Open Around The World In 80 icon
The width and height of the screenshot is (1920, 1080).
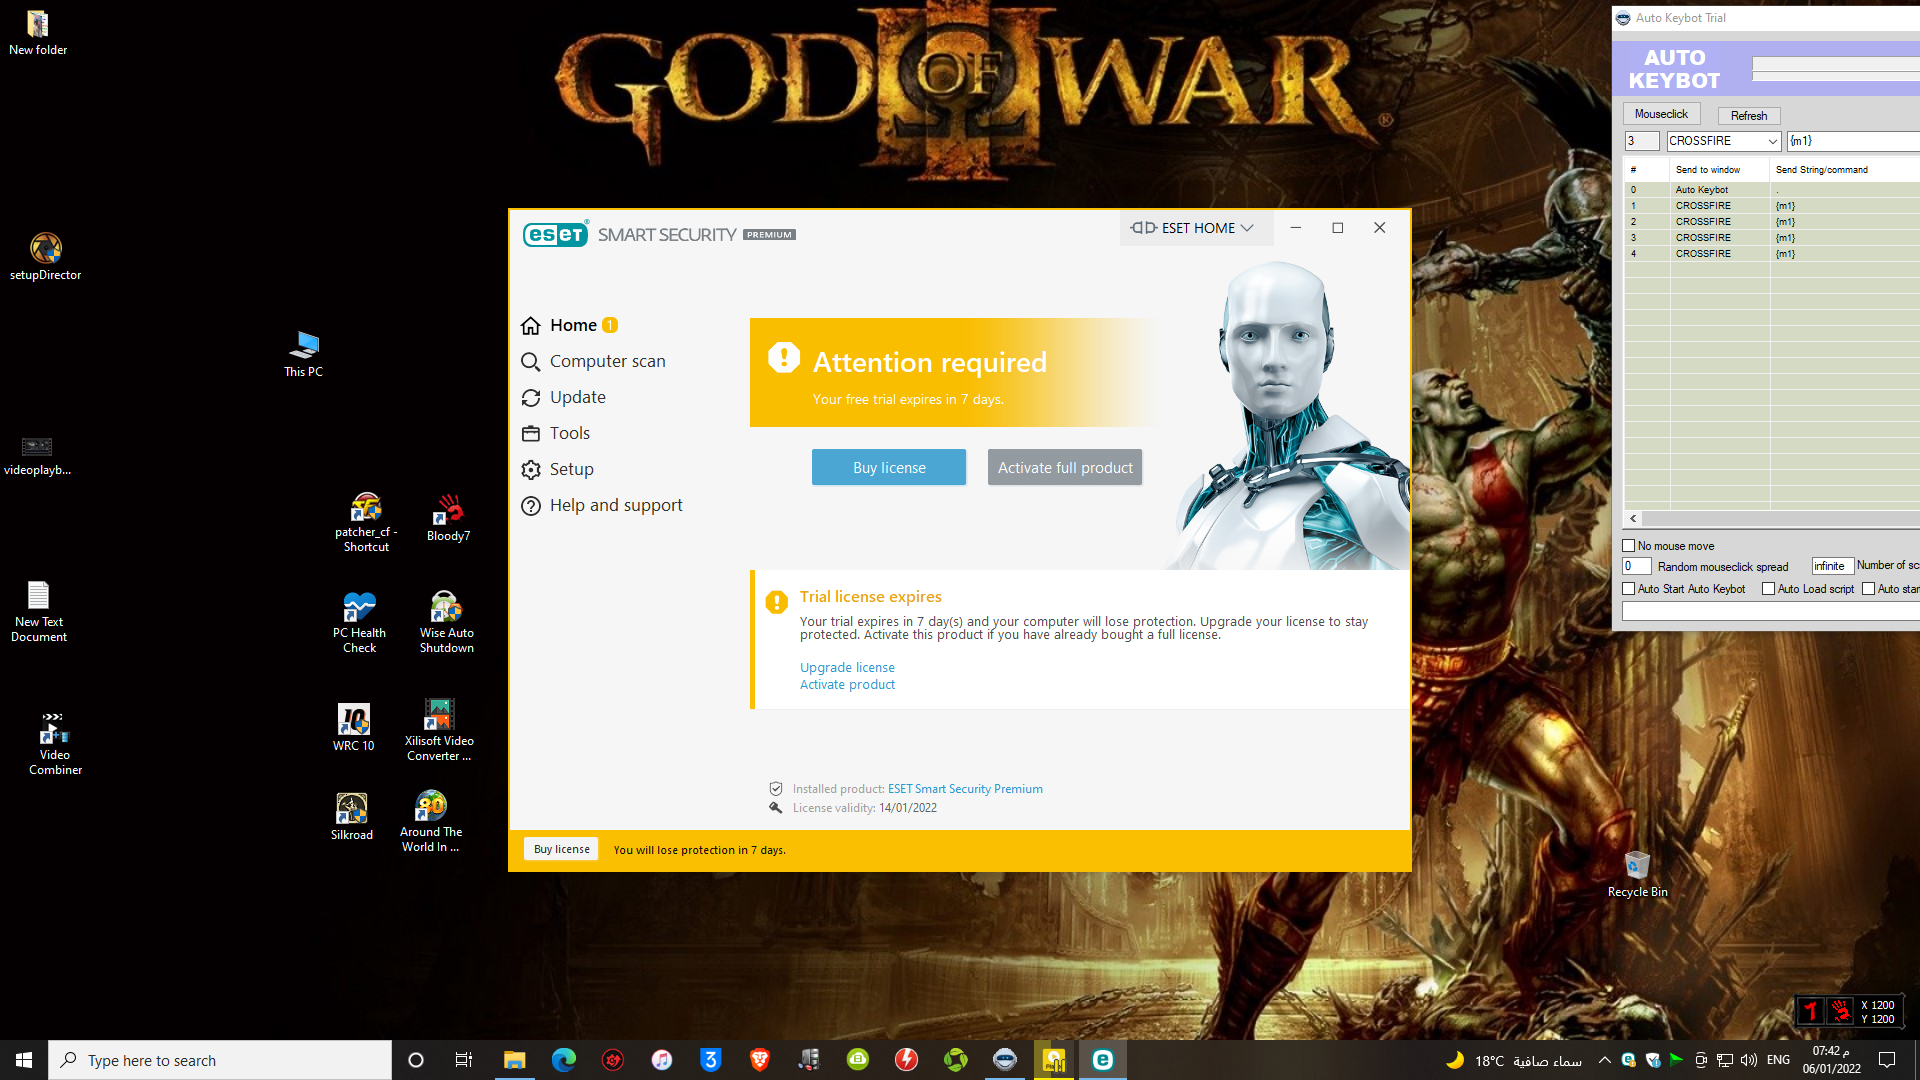(x=431, y=821)
